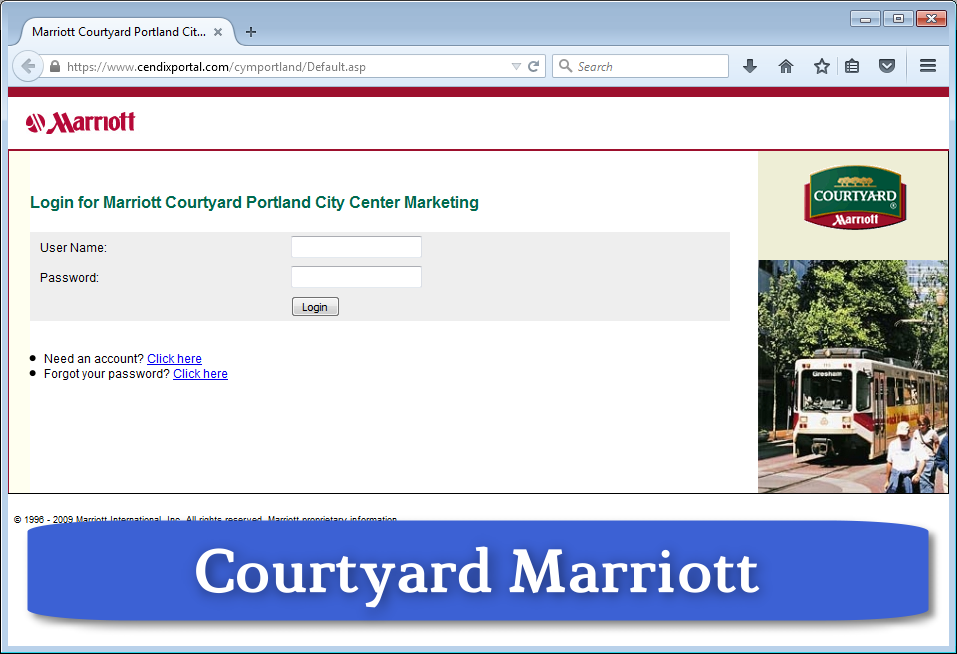Click the address bar URL

tap(216, 66)
